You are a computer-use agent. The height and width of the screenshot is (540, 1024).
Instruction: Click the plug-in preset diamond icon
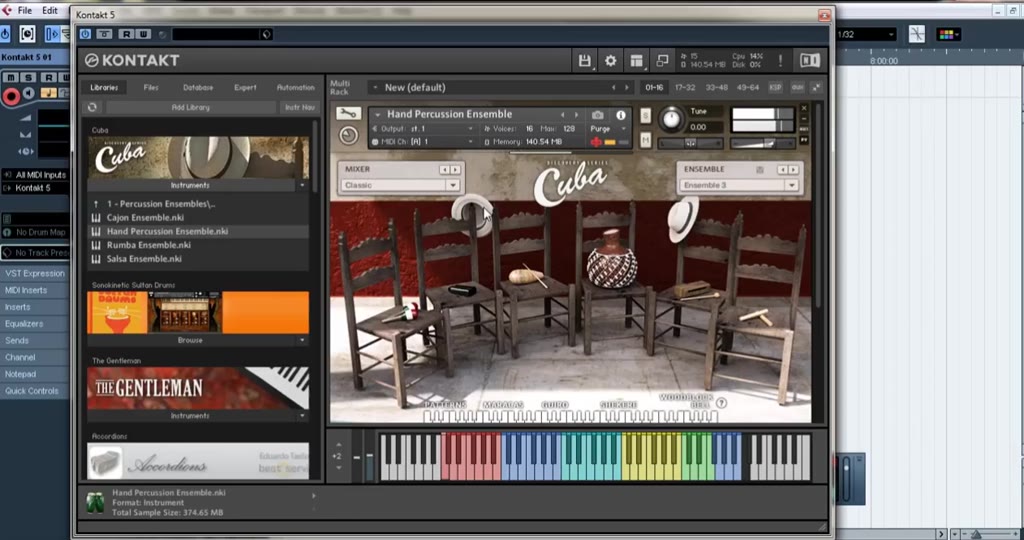[266, 35]
